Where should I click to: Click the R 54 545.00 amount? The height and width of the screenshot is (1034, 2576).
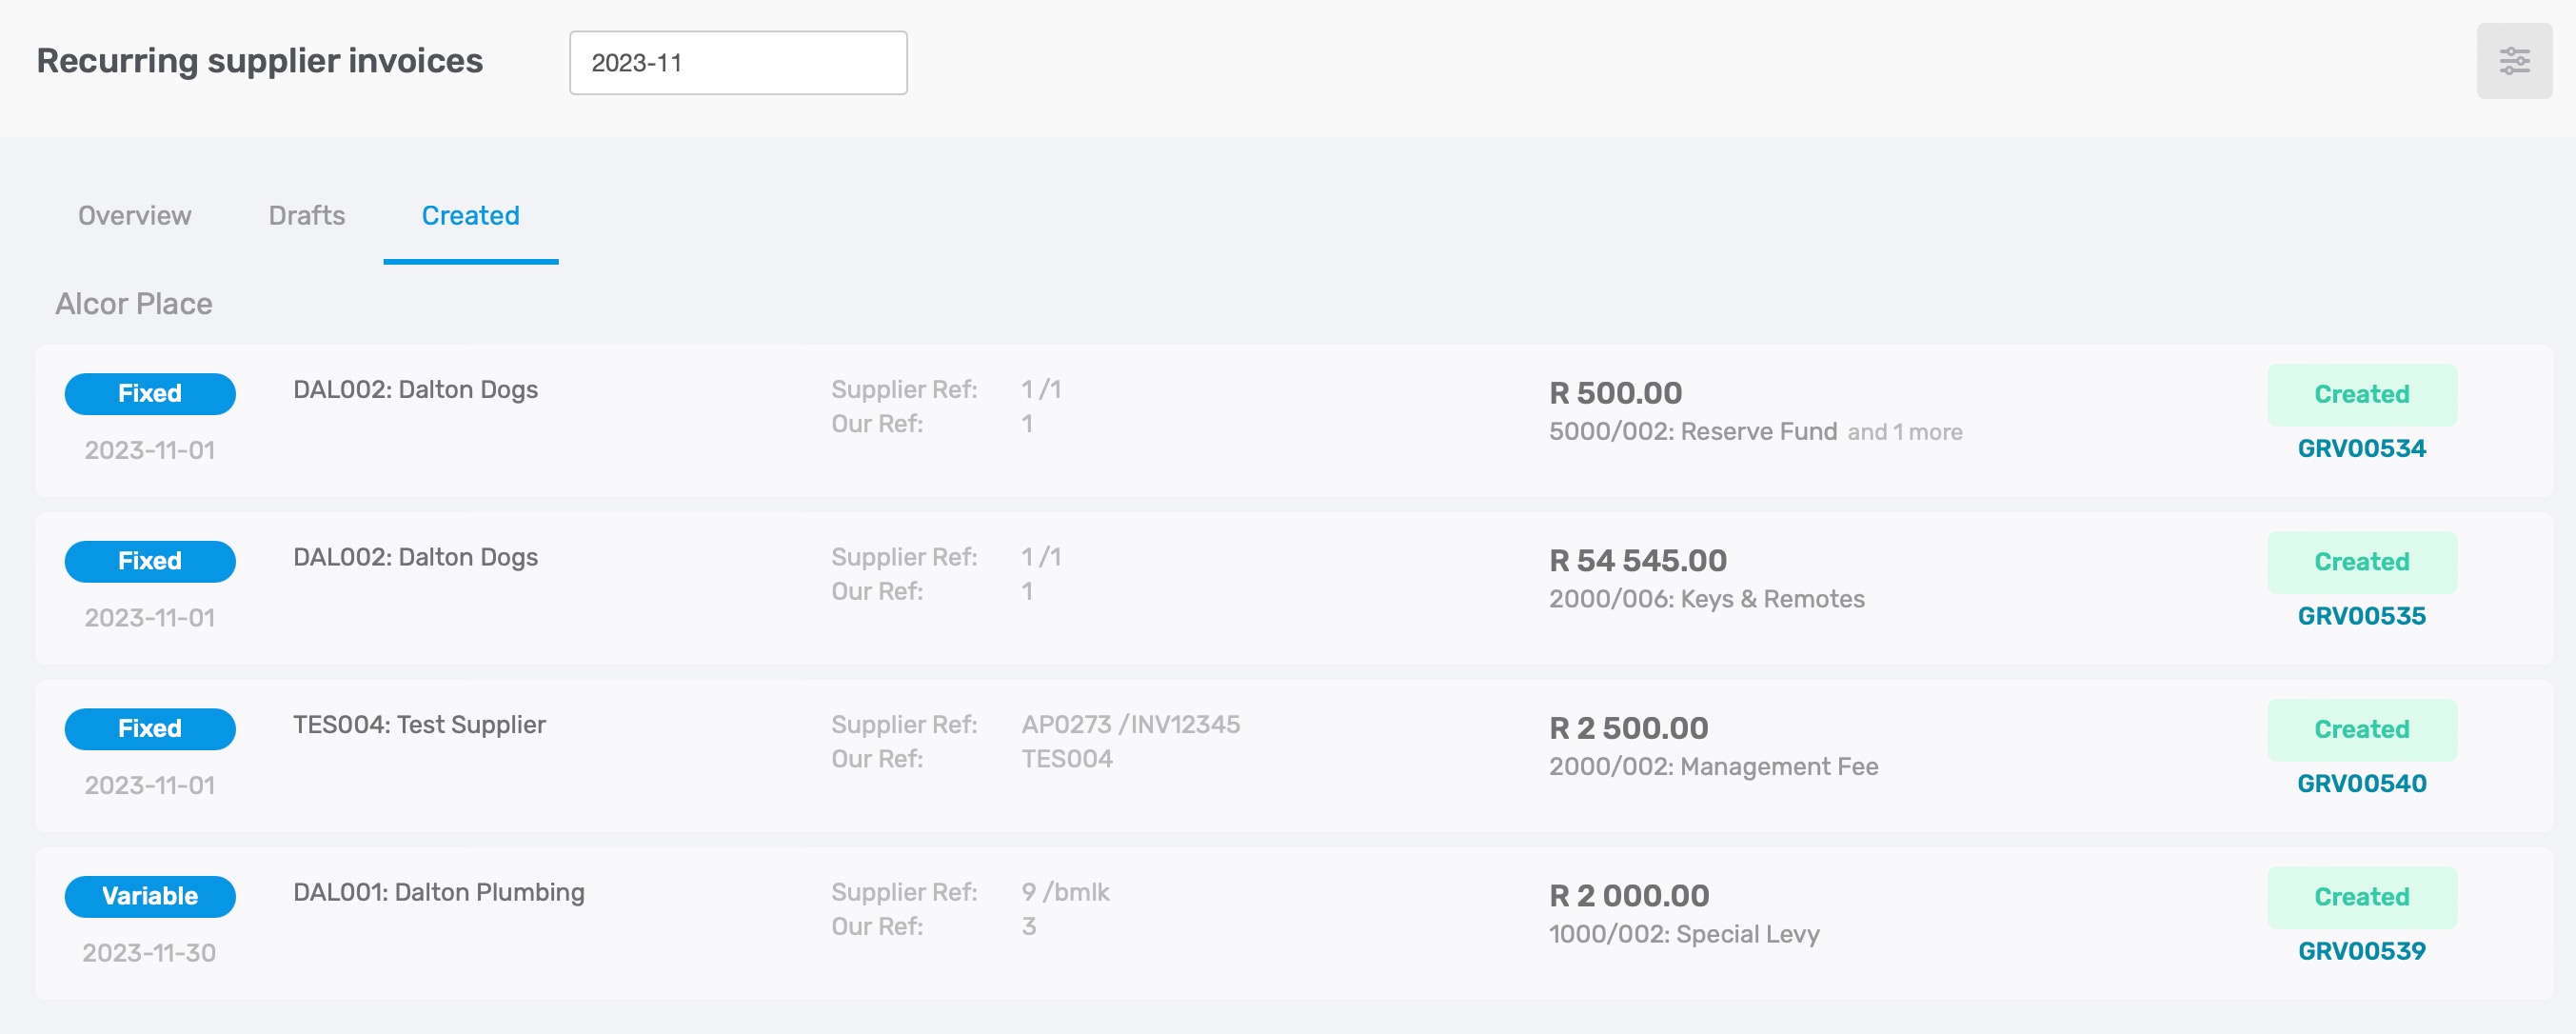1637,560
